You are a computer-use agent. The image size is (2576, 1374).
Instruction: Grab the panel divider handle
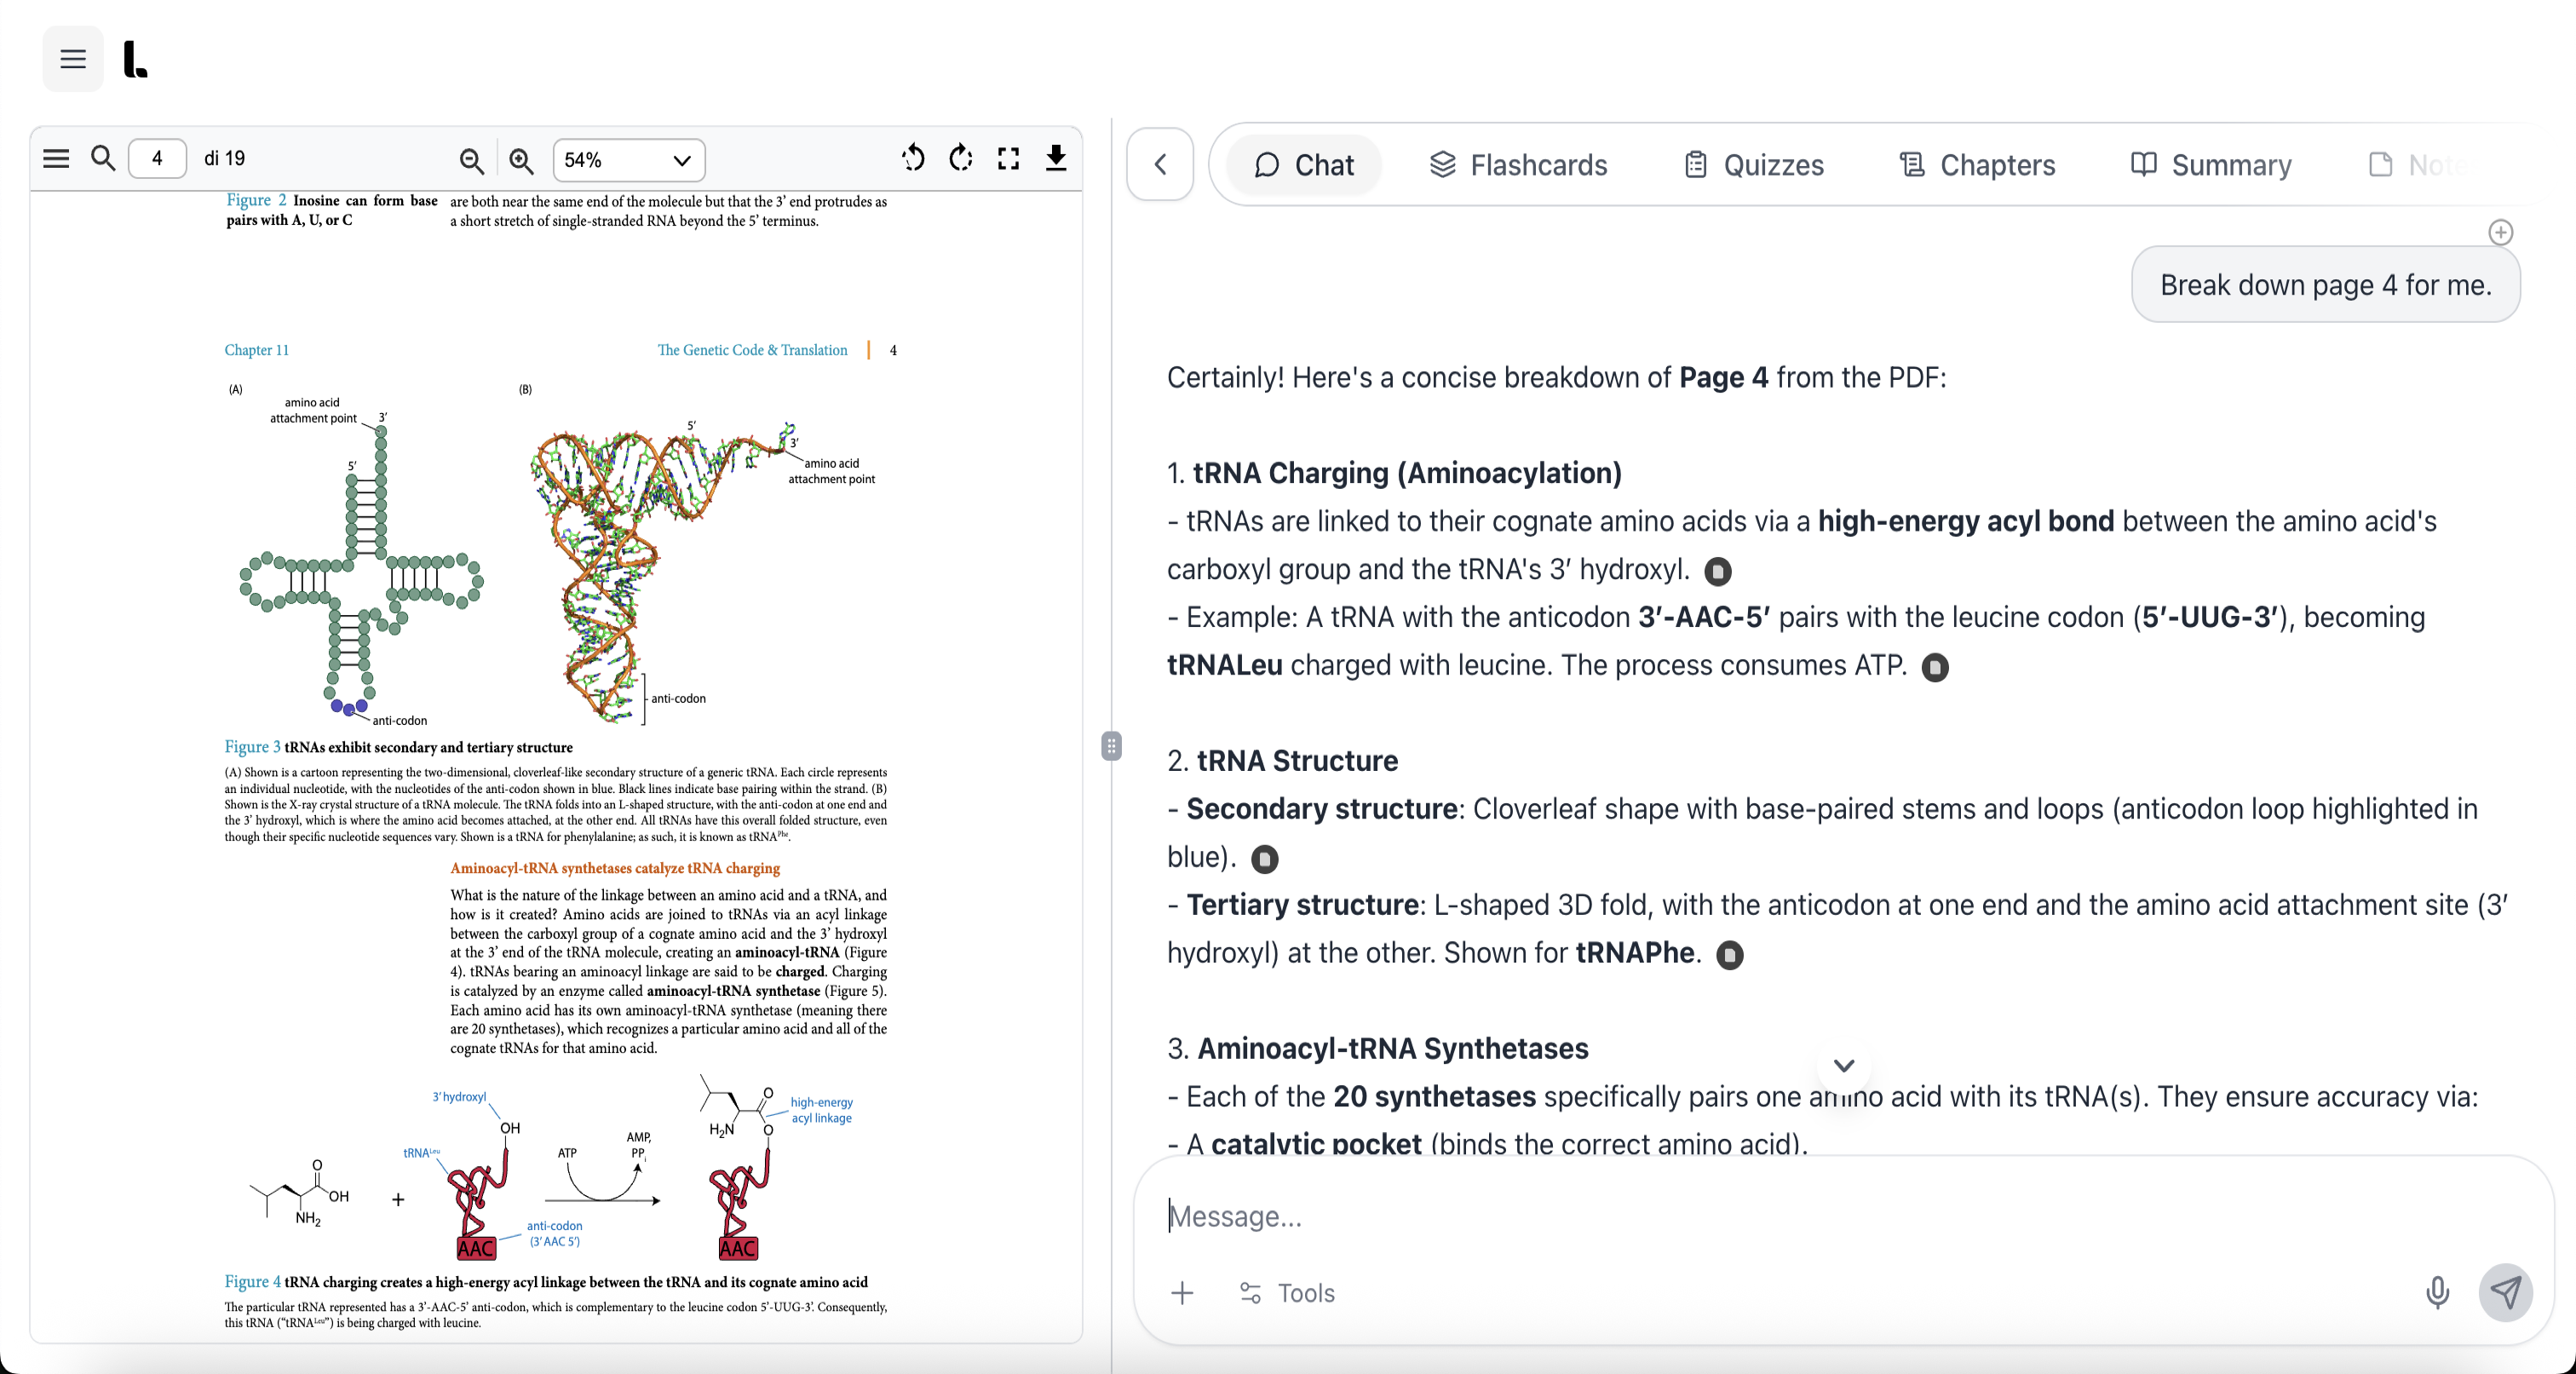click(x=1111, y=746)
